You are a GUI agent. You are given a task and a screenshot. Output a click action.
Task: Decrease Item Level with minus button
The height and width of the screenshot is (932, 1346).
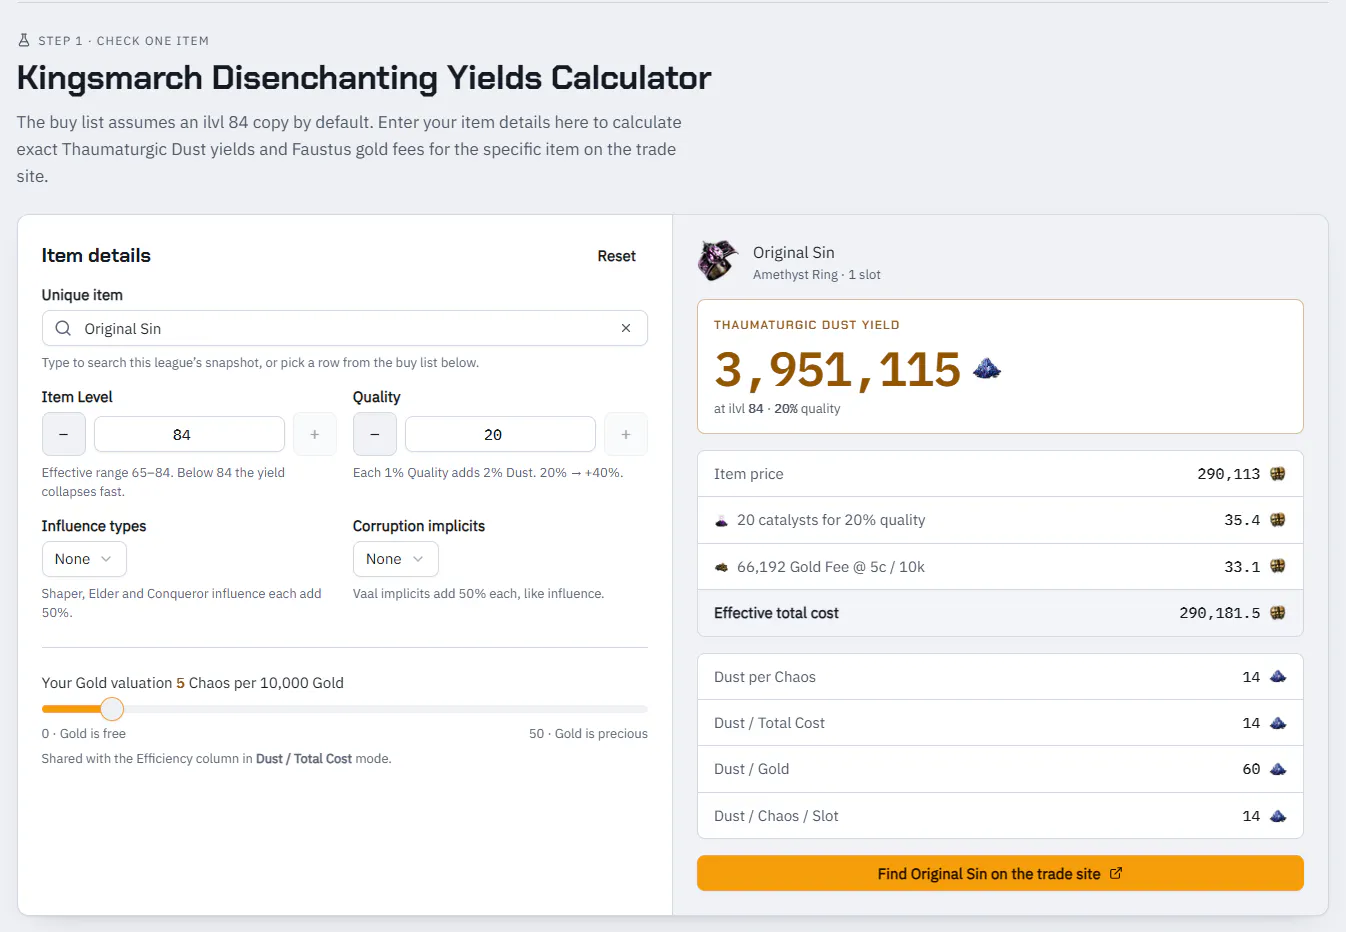[64, 434]
